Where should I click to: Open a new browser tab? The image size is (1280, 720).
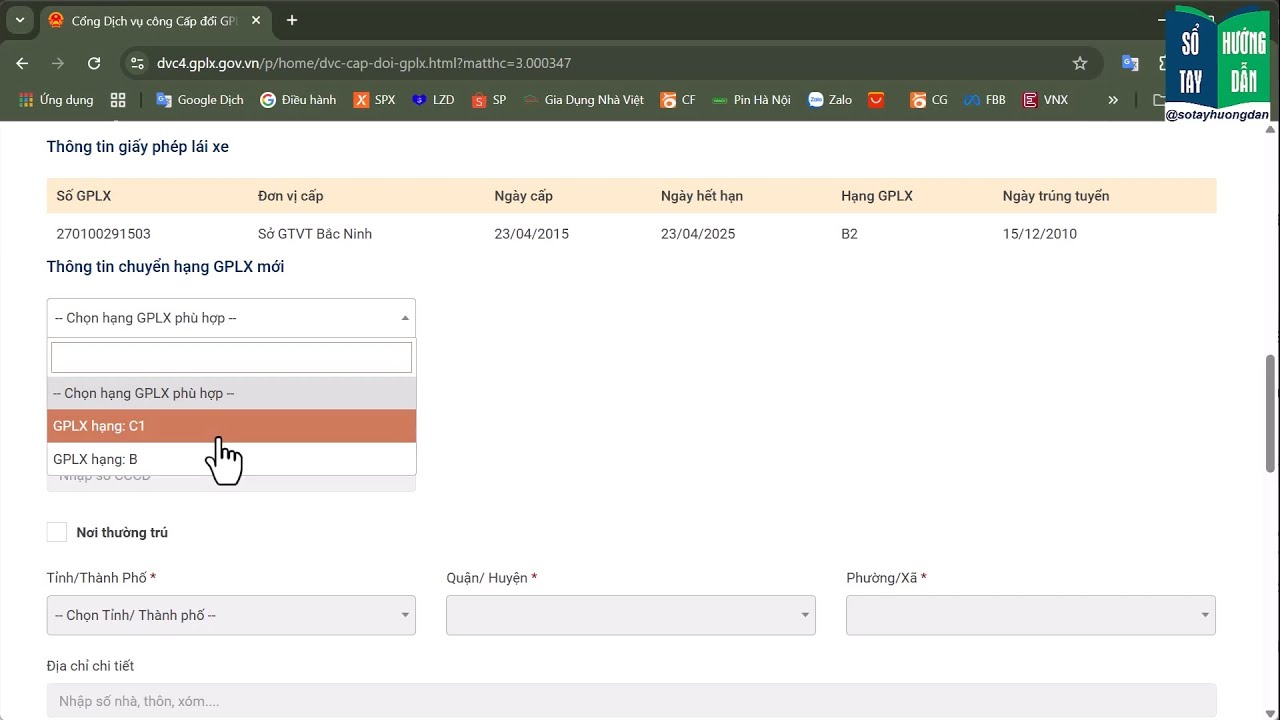pyautogui.click(x=292, y=20)
